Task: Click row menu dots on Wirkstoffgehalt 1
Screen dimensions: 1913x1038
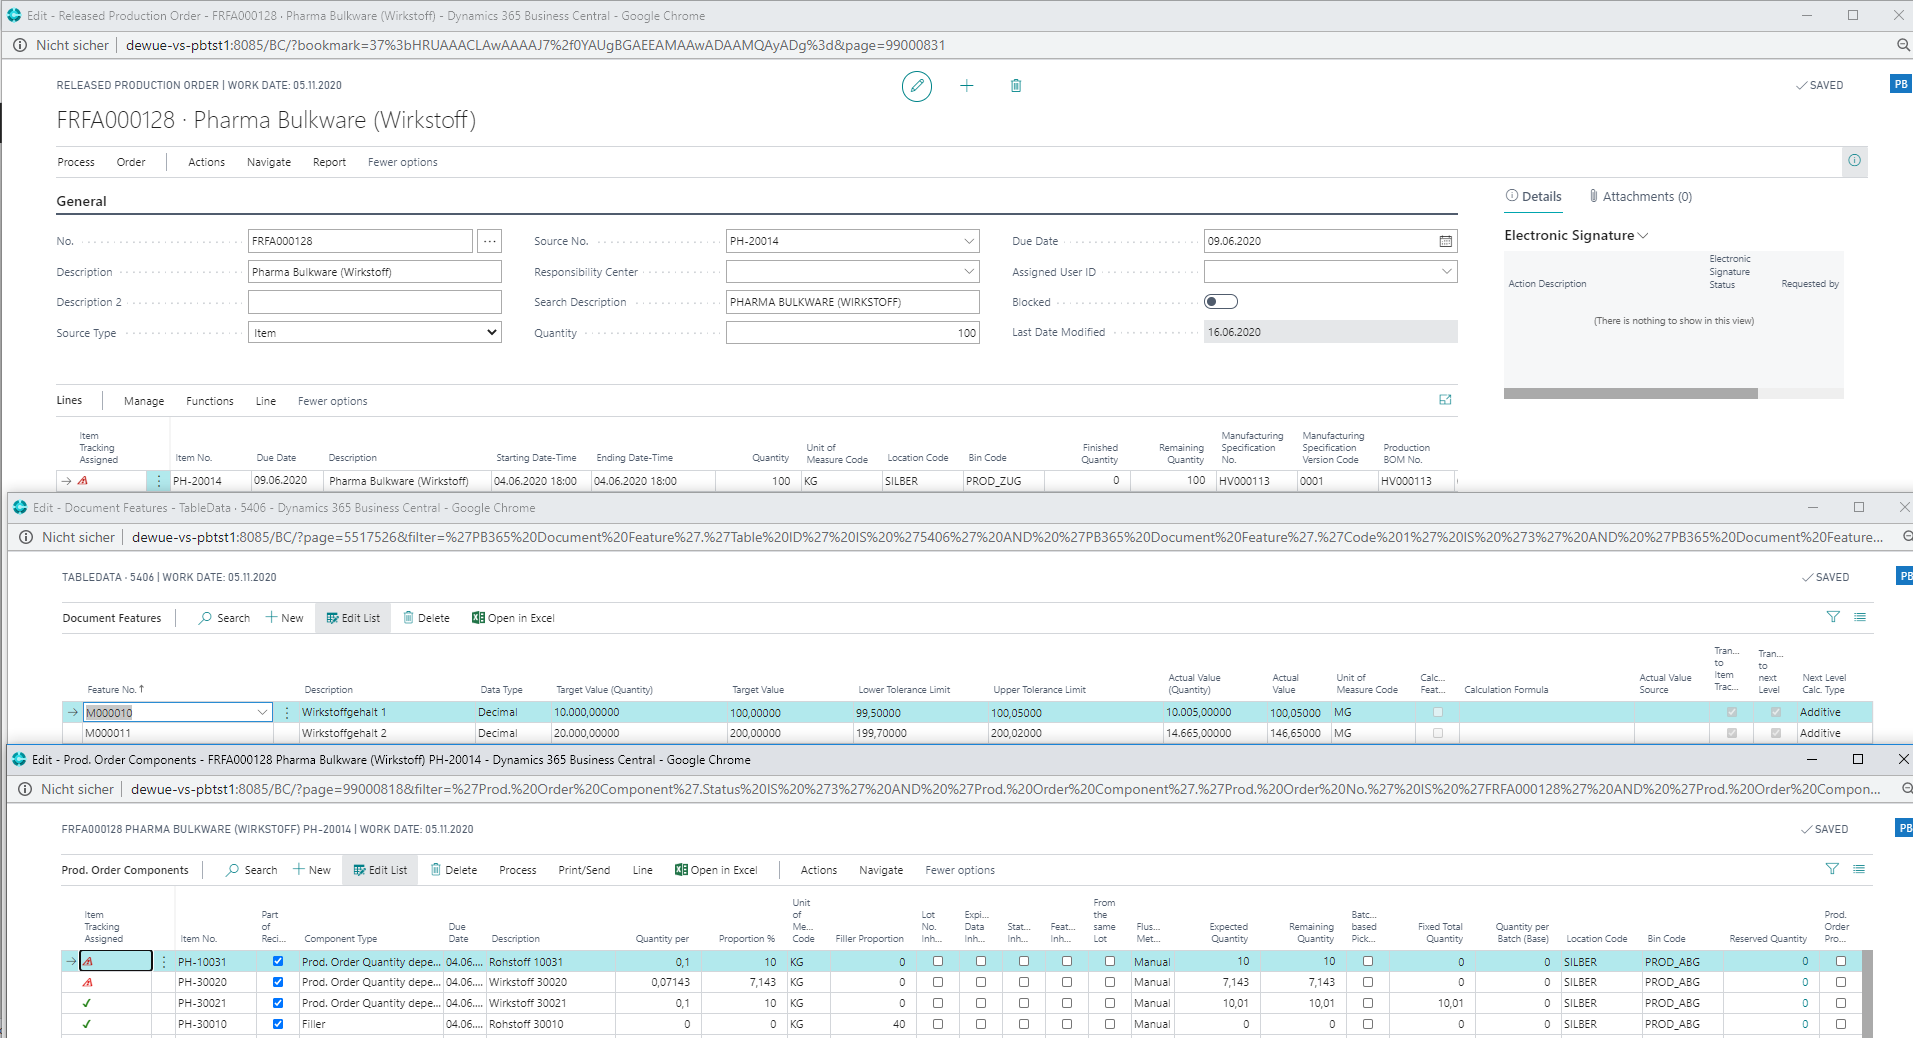Action: (x=287, y=713)
